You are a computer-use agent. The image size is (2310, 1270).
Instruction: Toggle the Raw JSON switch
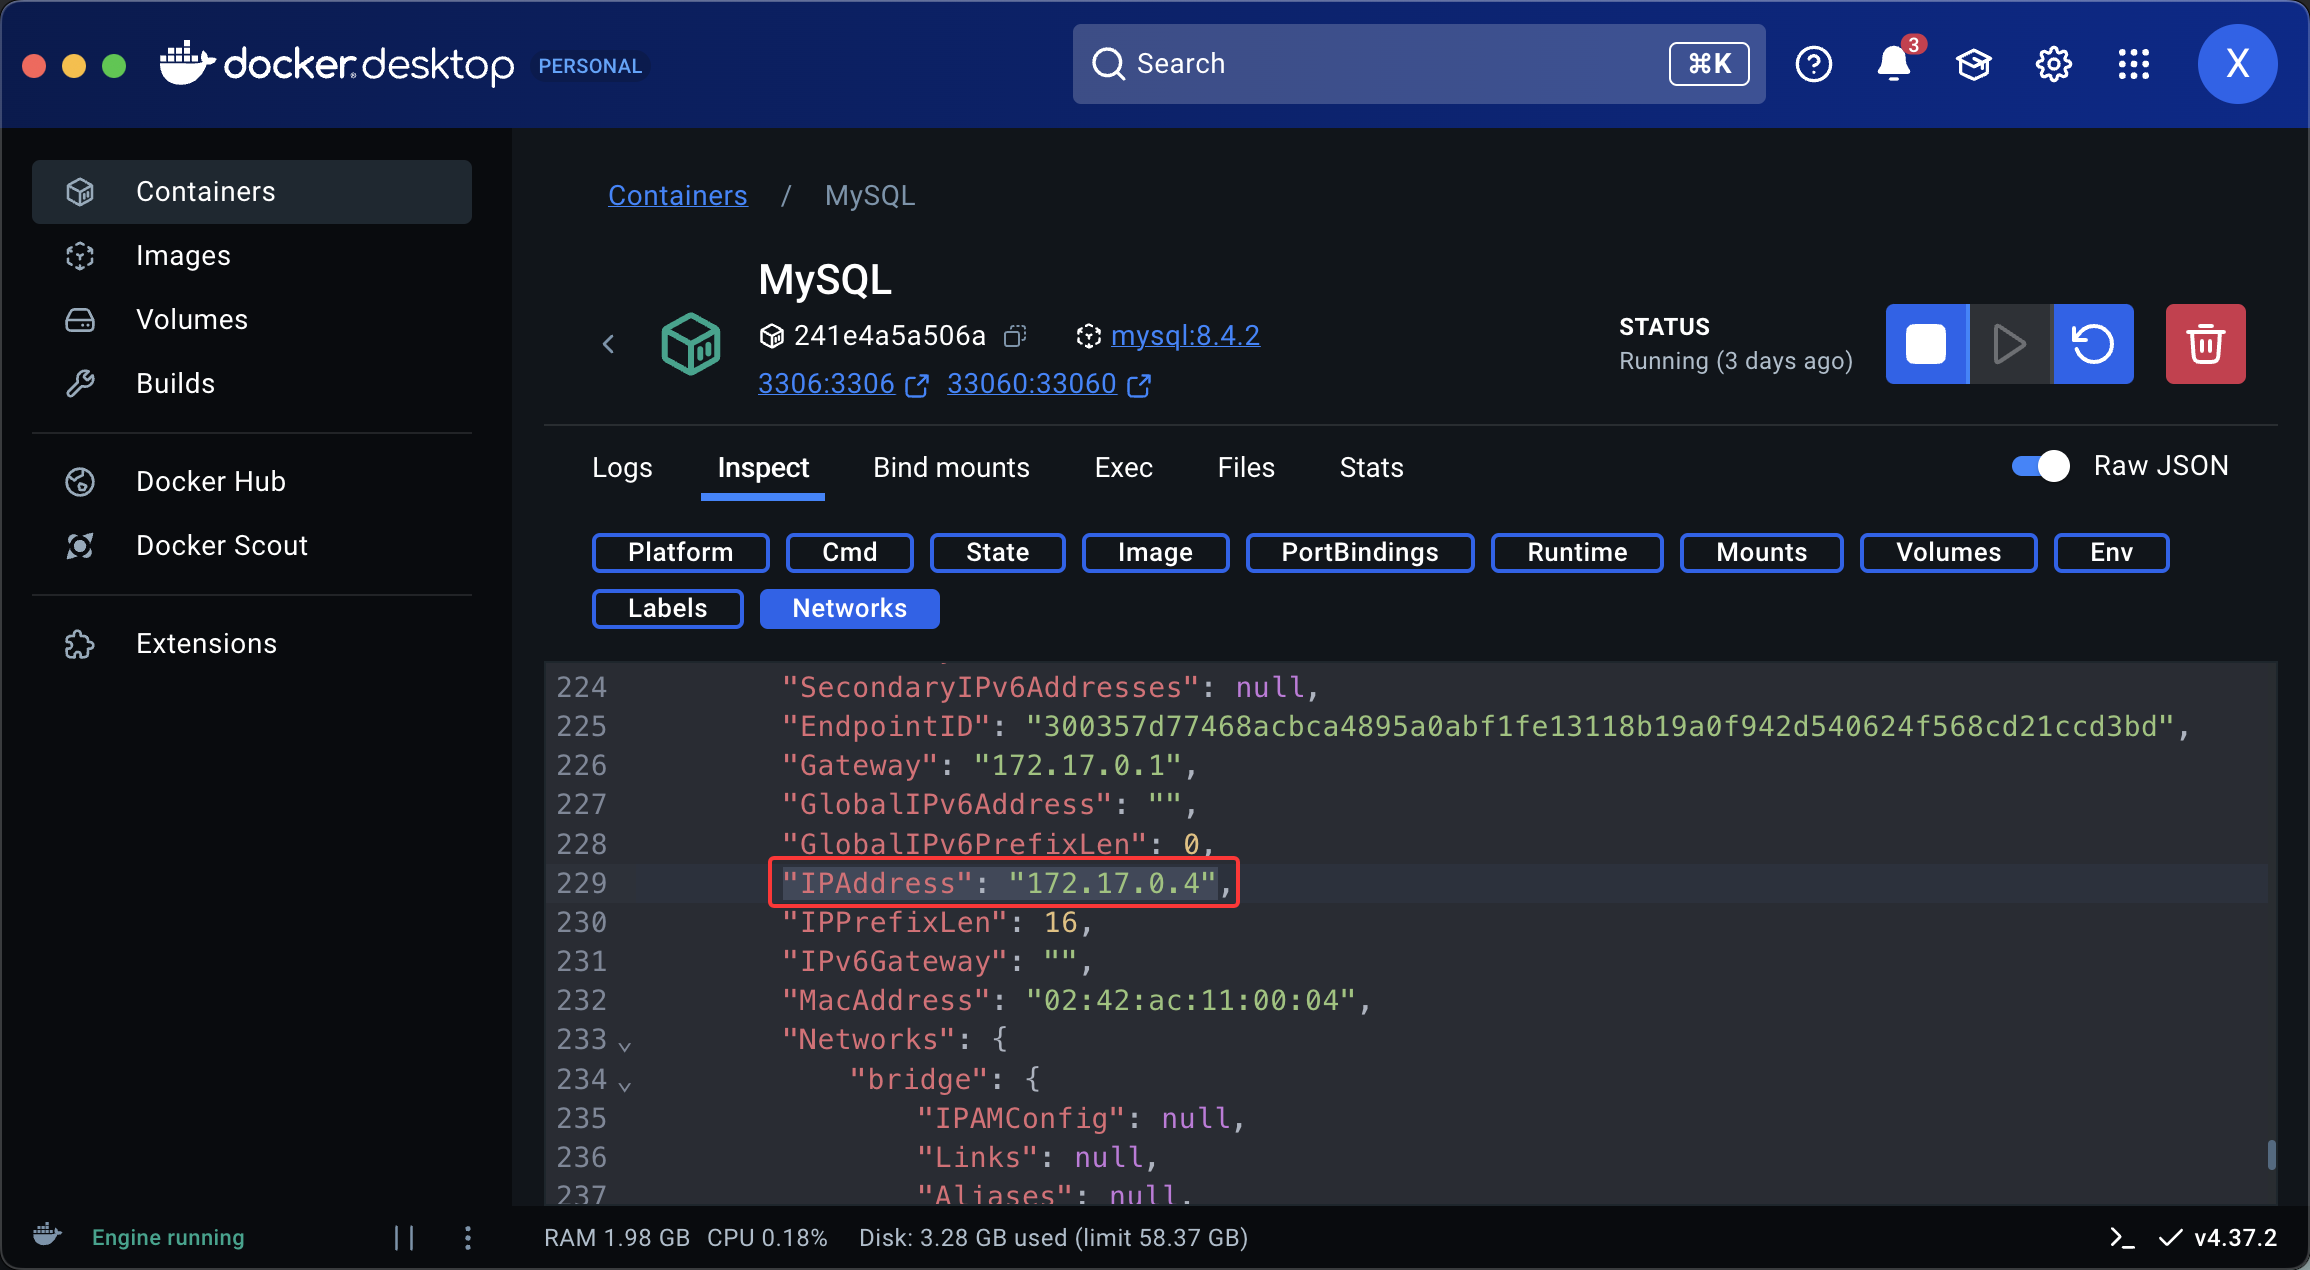pyautogui.click(x=2040, y=466)
